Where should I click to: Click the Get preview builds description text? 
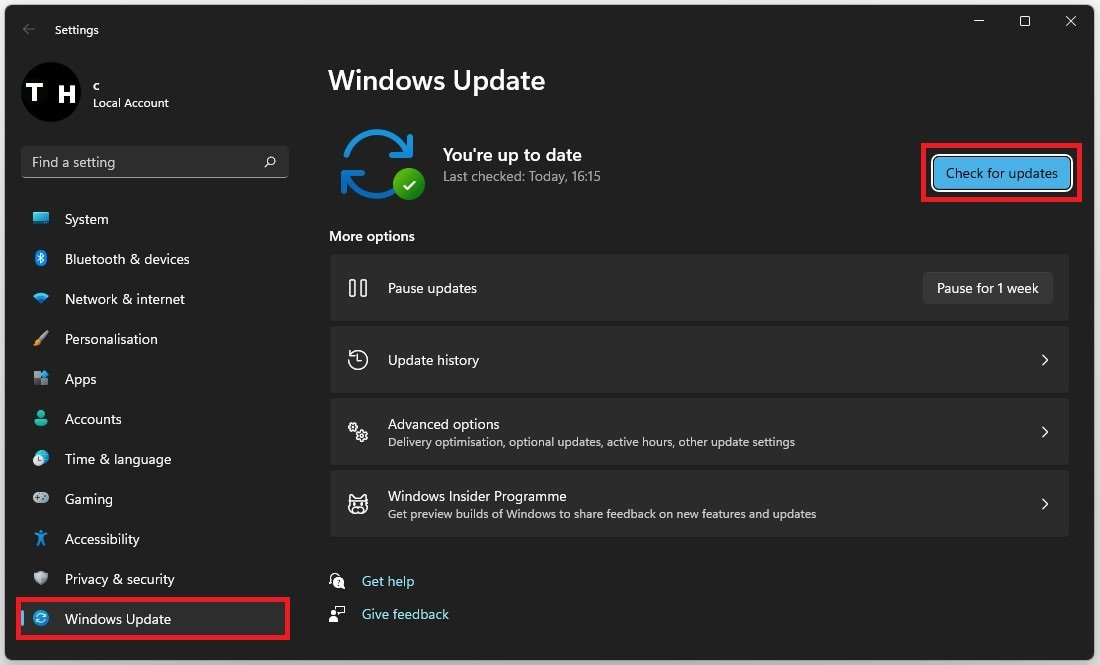(x=602, y=513)
